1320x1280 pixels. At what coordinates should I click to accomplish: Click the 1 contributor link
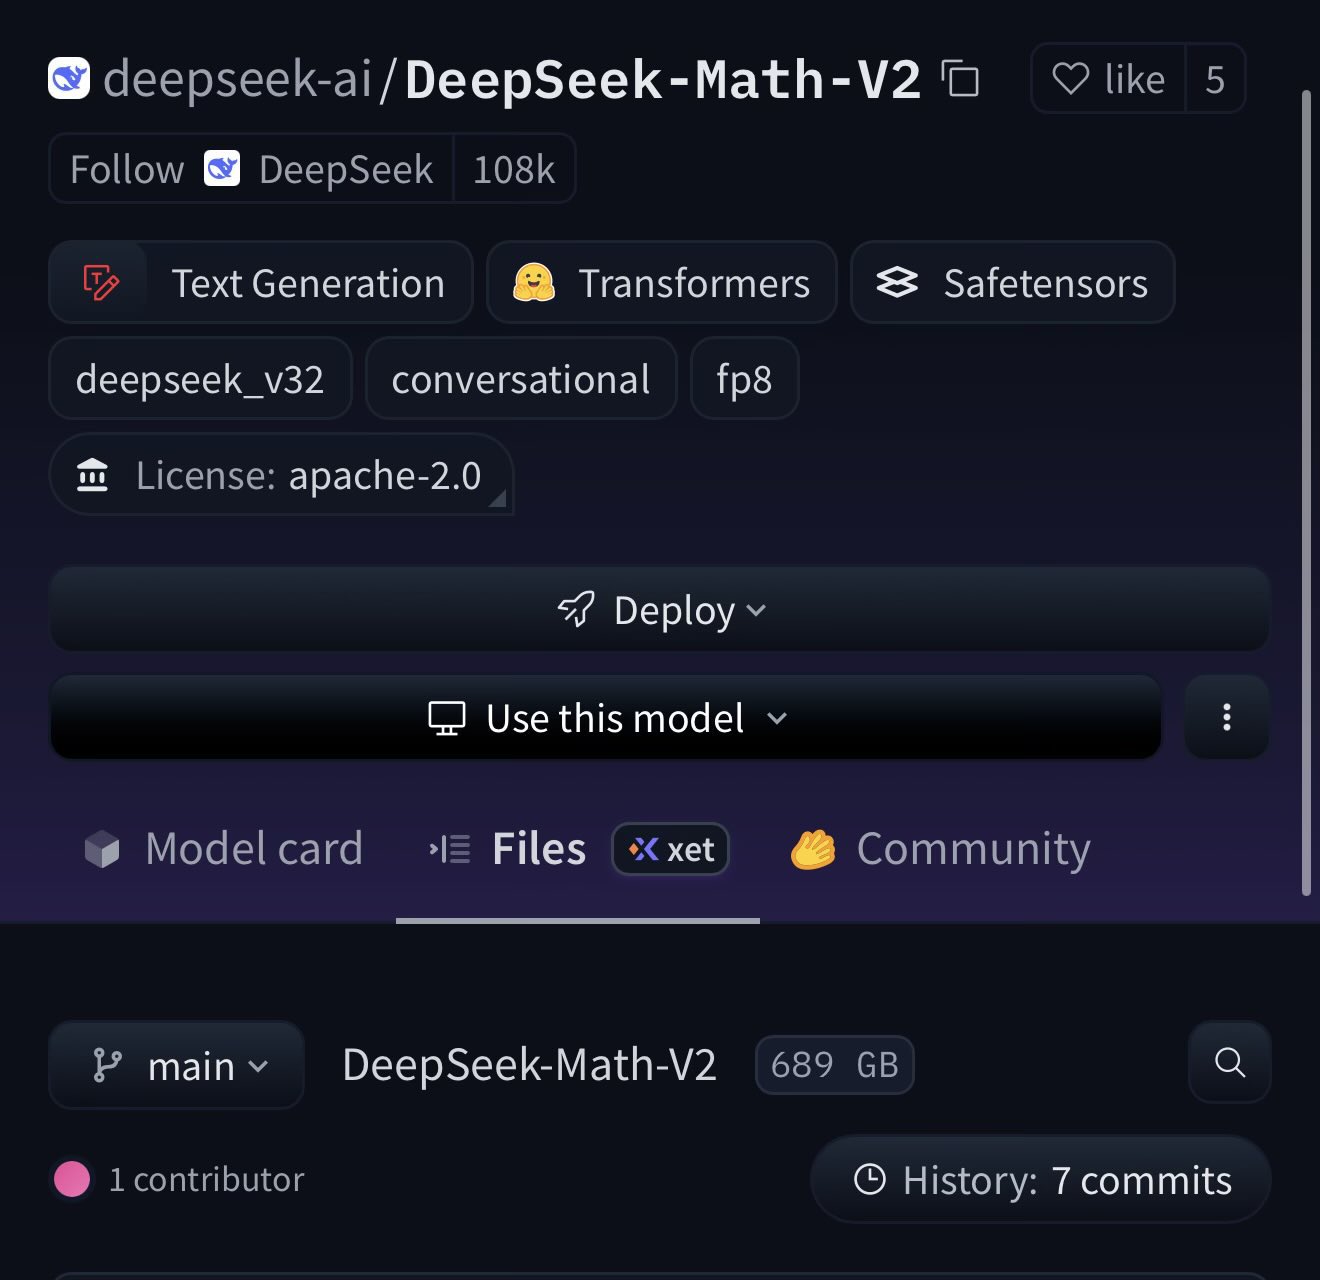(205, 1180)
